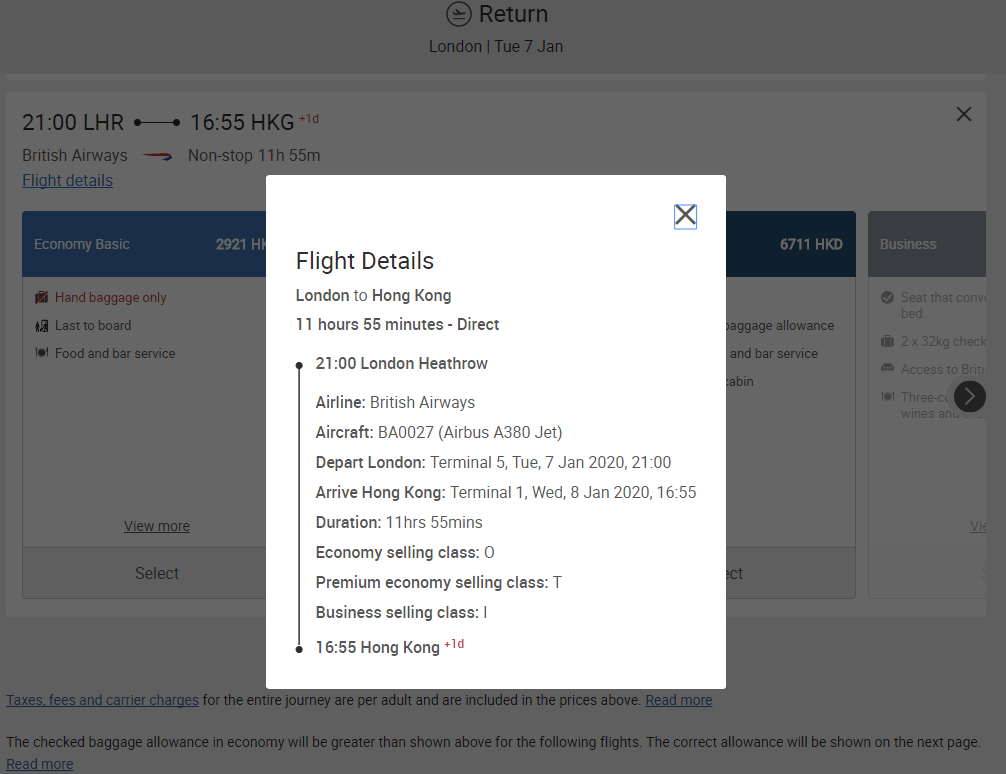Dismiss the return flight card with X
Viewport: 1006px width, 774px height.
[x=964, y=114]
